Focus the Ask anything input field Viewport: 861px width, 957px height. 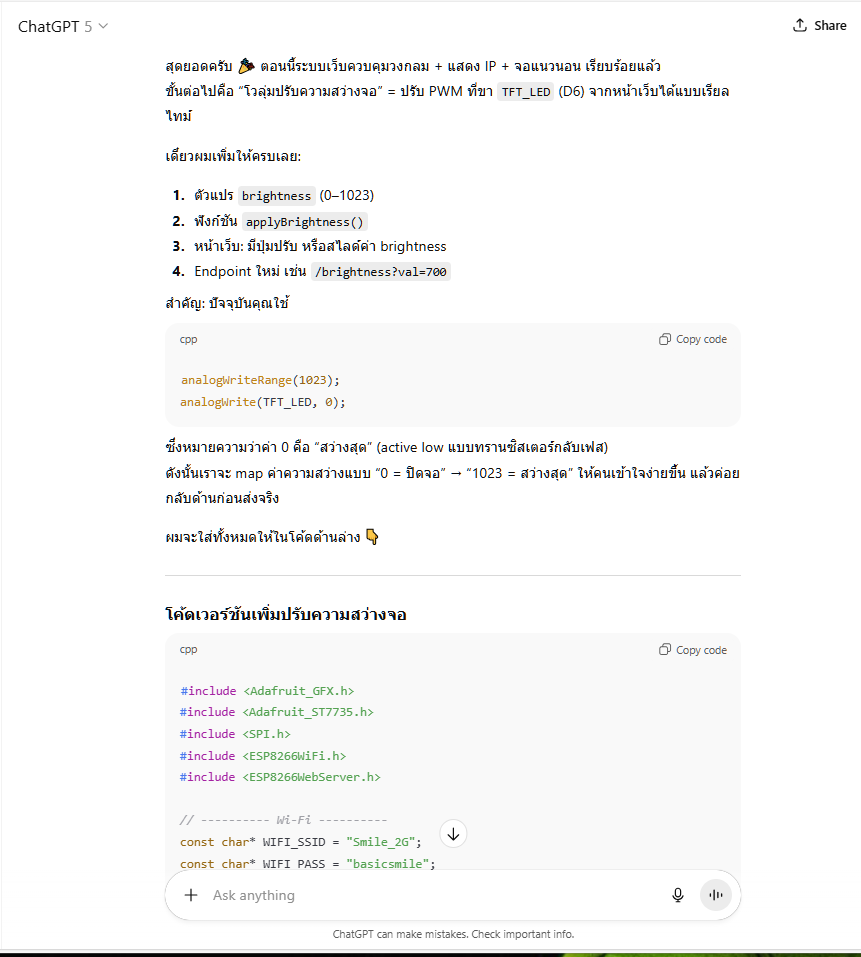pos(430,895)
